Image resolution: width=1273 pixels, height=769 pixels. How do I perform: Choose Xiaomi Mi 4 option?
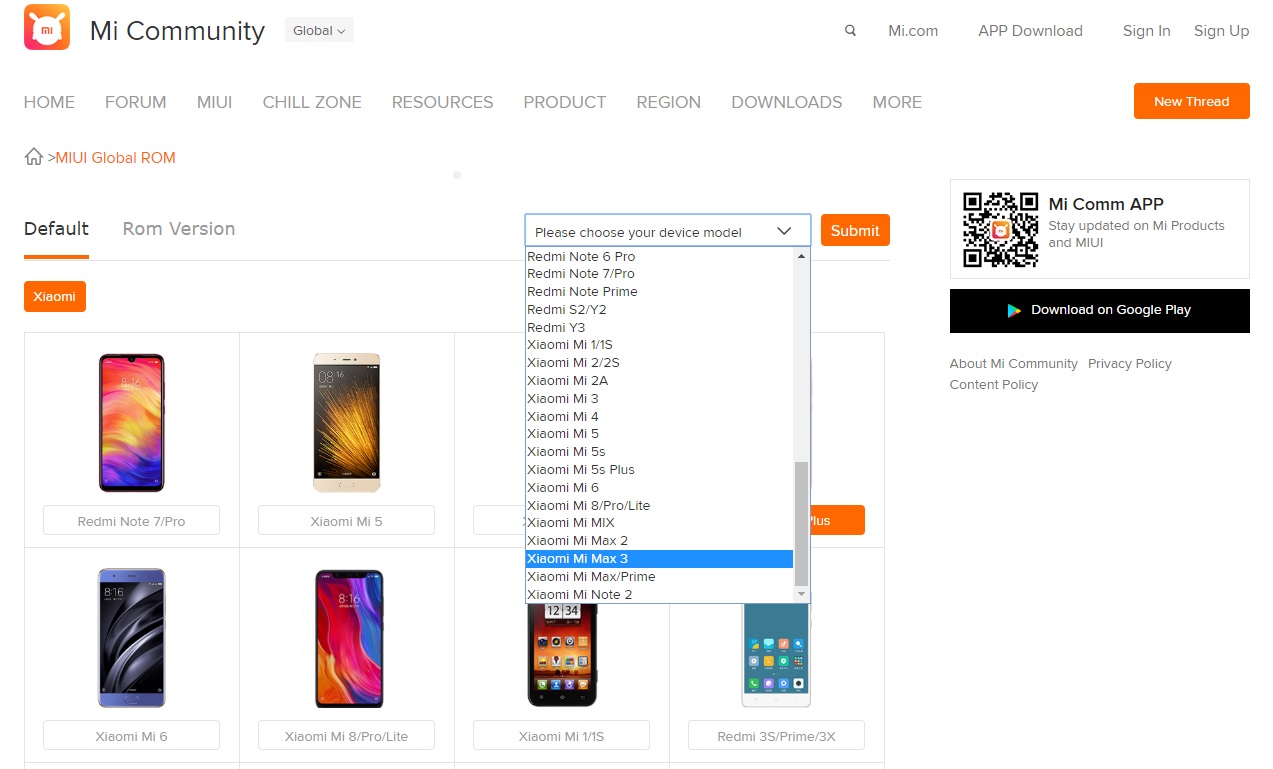click(x=659, y=416)
